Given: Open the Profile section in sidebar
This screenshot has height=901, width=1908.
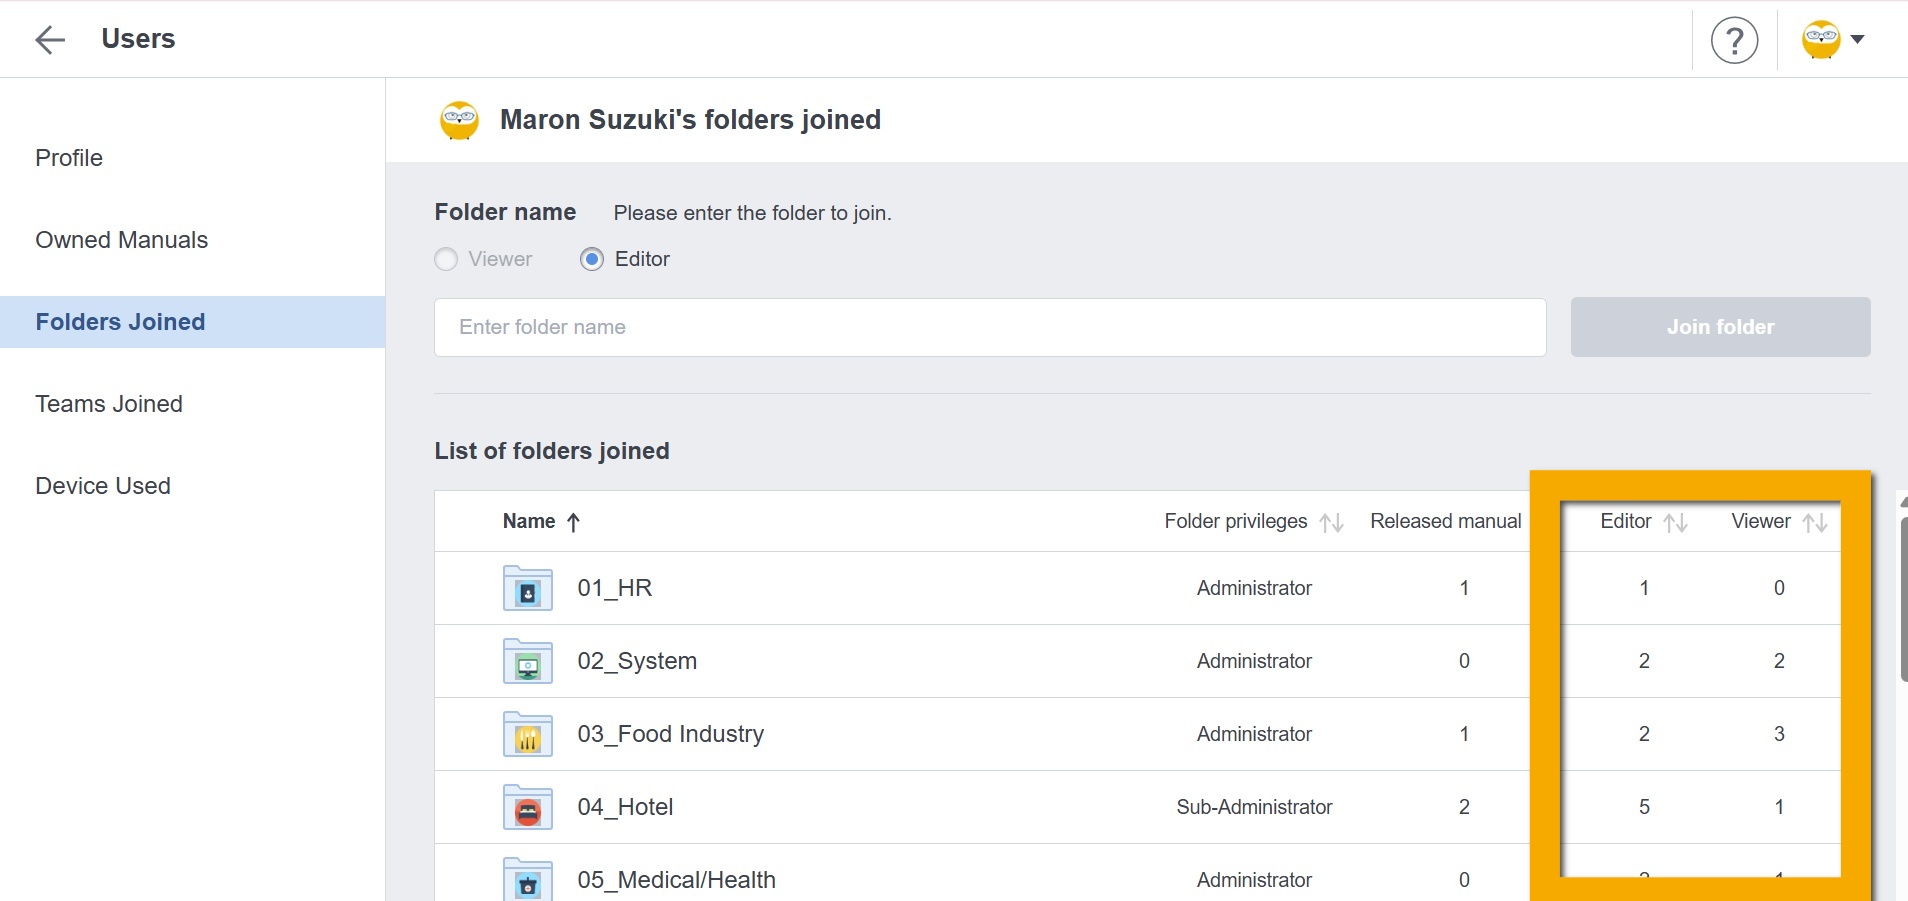Looking at the screenshot, I should coord(69,158).
